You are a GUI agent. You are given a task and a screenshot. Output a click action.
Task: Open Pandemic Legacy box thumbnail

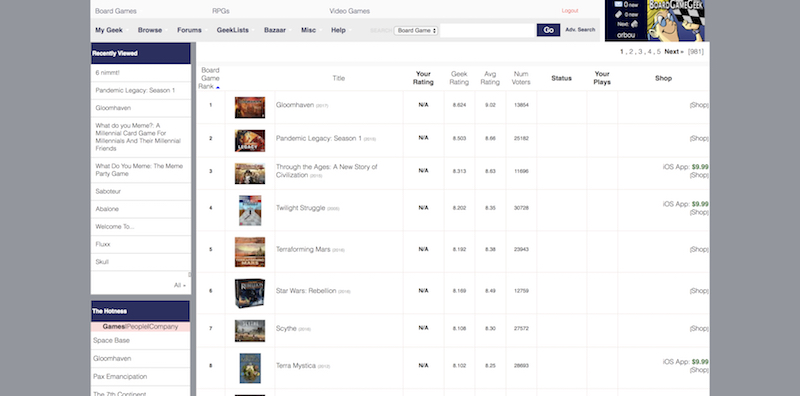click(x=249, y=141)
